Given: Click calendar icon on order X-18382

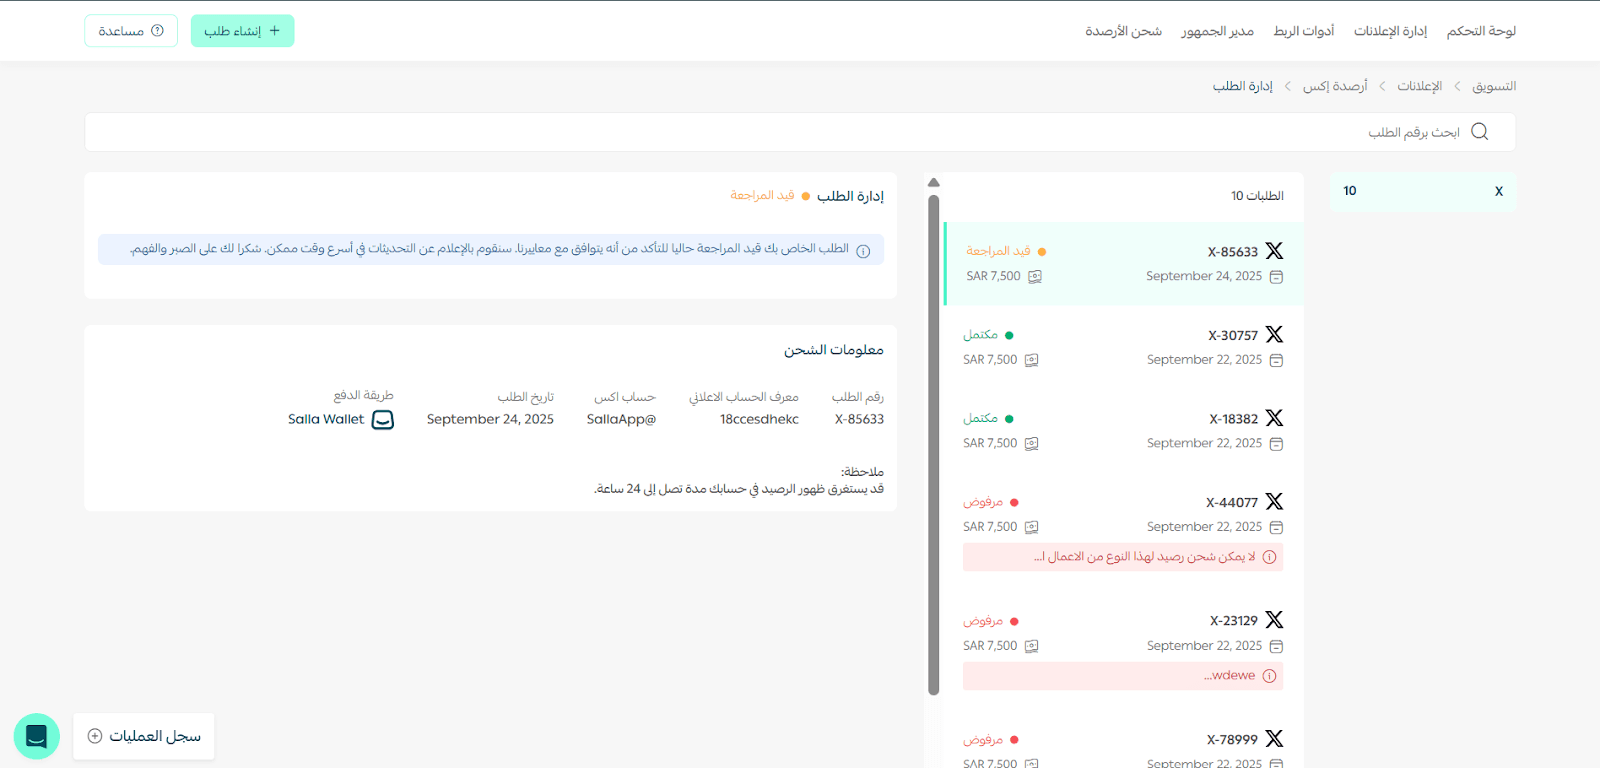Looking at the screenshot, I should coord(1276,444).
